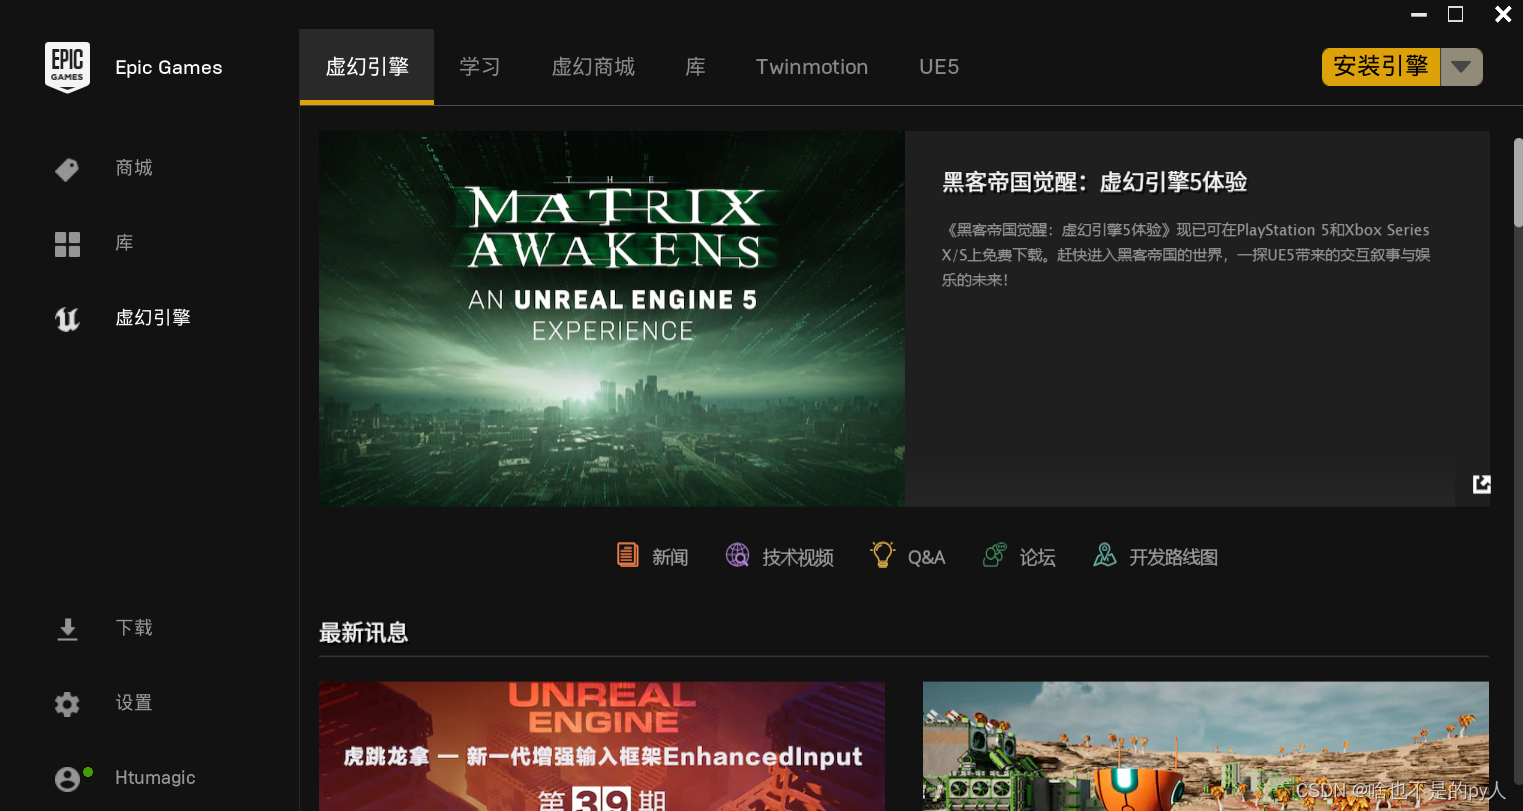Open external link icon on Matrix banner
The width and height of the screenshot is (1523, 811).
point(1482,484)
